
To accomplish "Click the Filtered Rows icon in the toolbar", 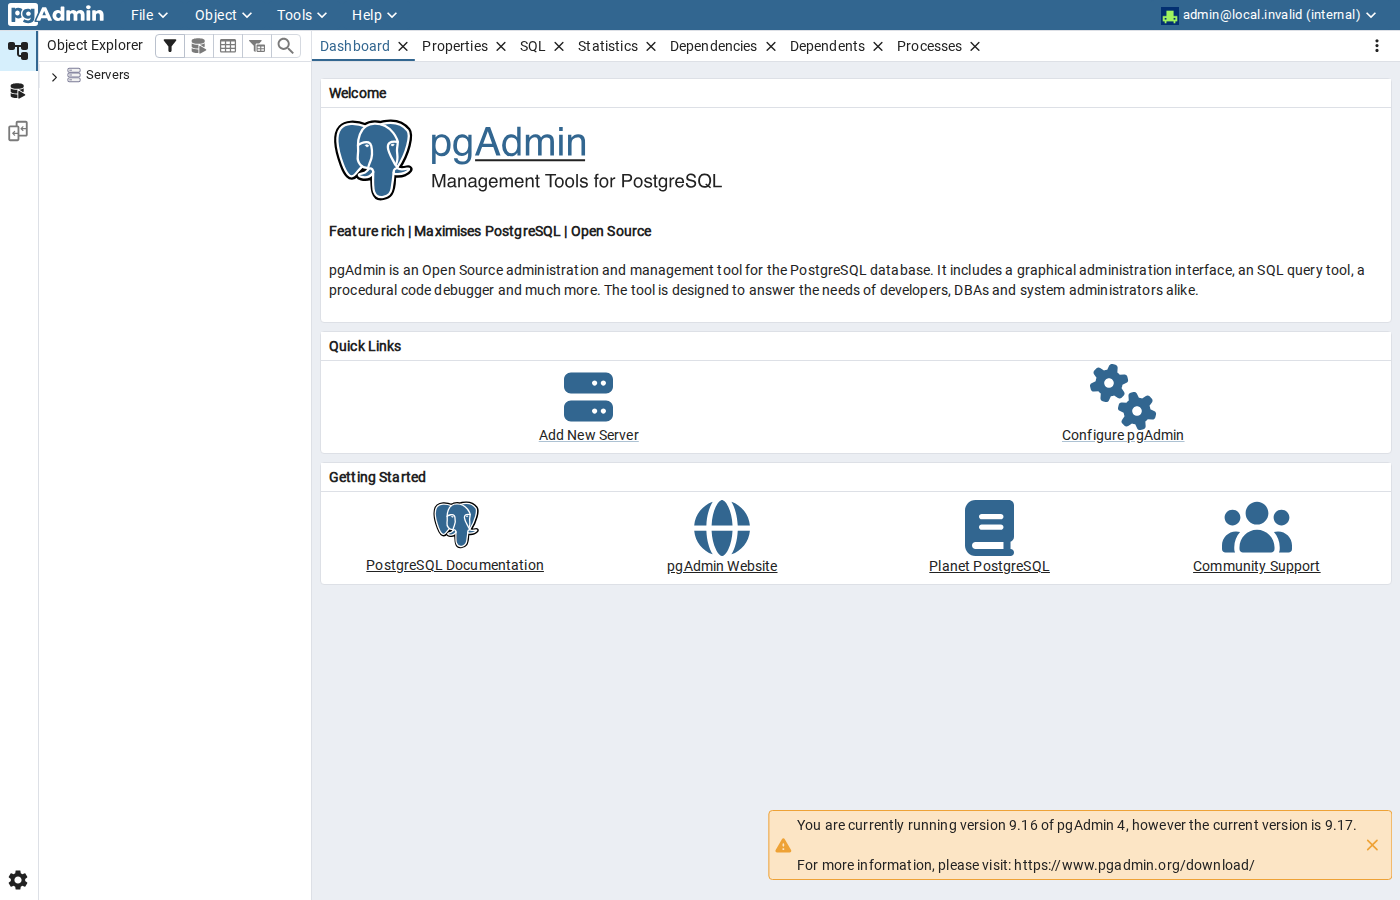I will pos(257,46).
